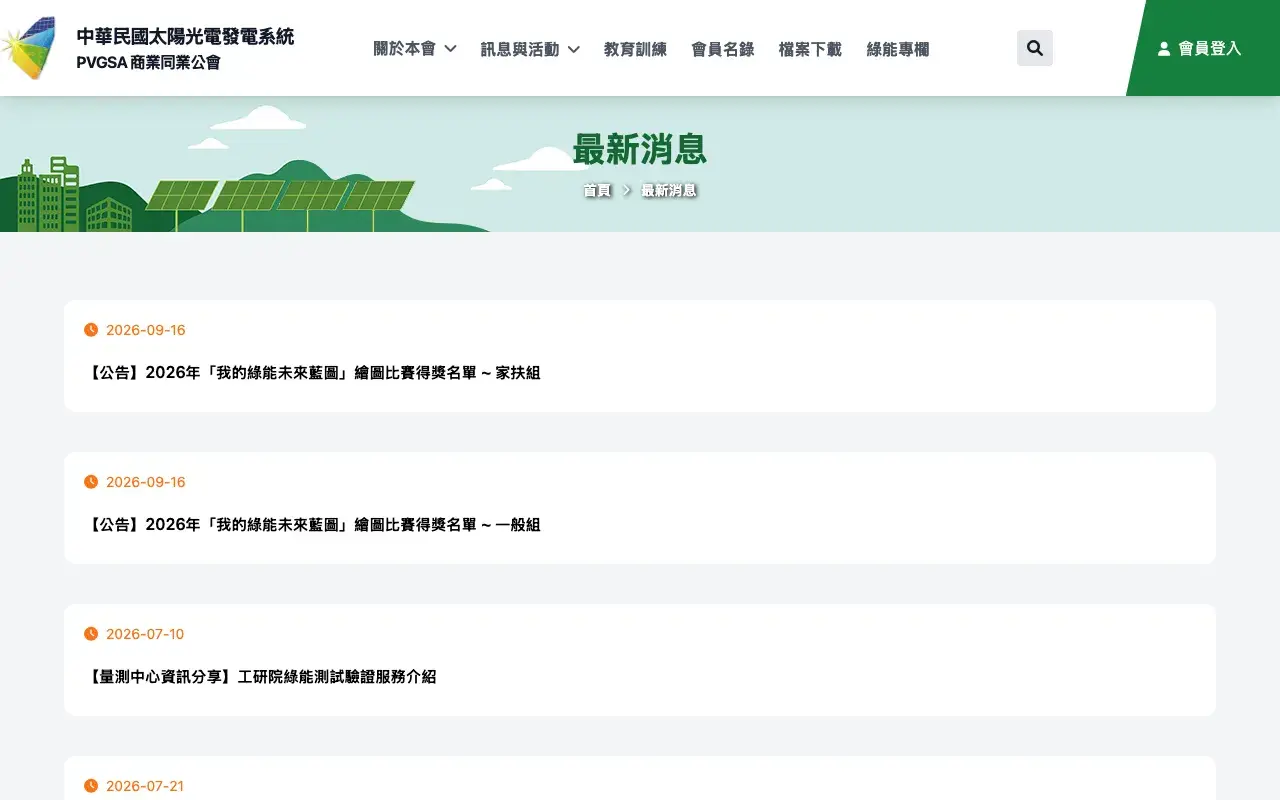This screenshot has height=800, width=1280.
Task: Click the 最新消息 page heading
Action: coord(640,149)
